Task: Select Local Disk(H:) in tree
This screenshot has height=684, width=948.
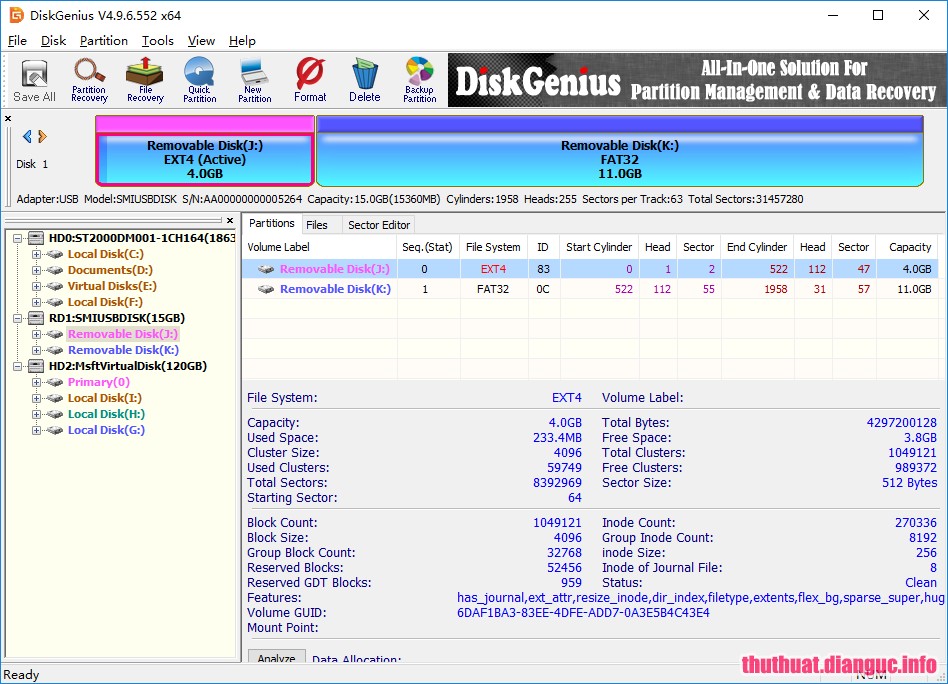Action: [x=106, y=414]
